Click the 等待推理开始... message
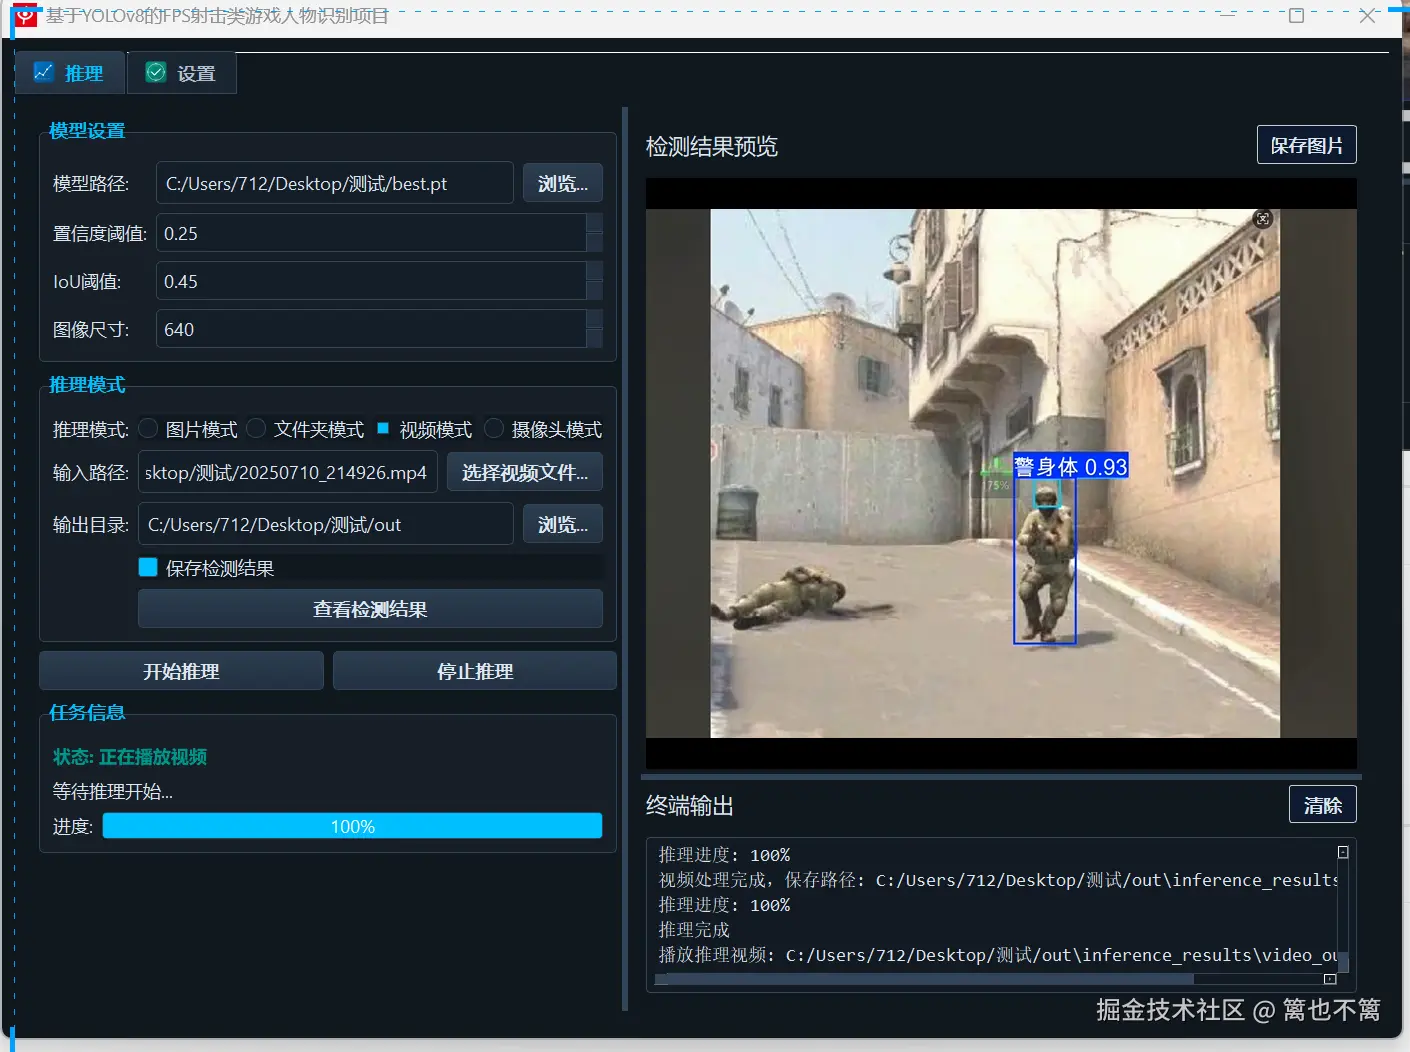This screenshot has width=1410, height=1052. [x=113, y=792]
